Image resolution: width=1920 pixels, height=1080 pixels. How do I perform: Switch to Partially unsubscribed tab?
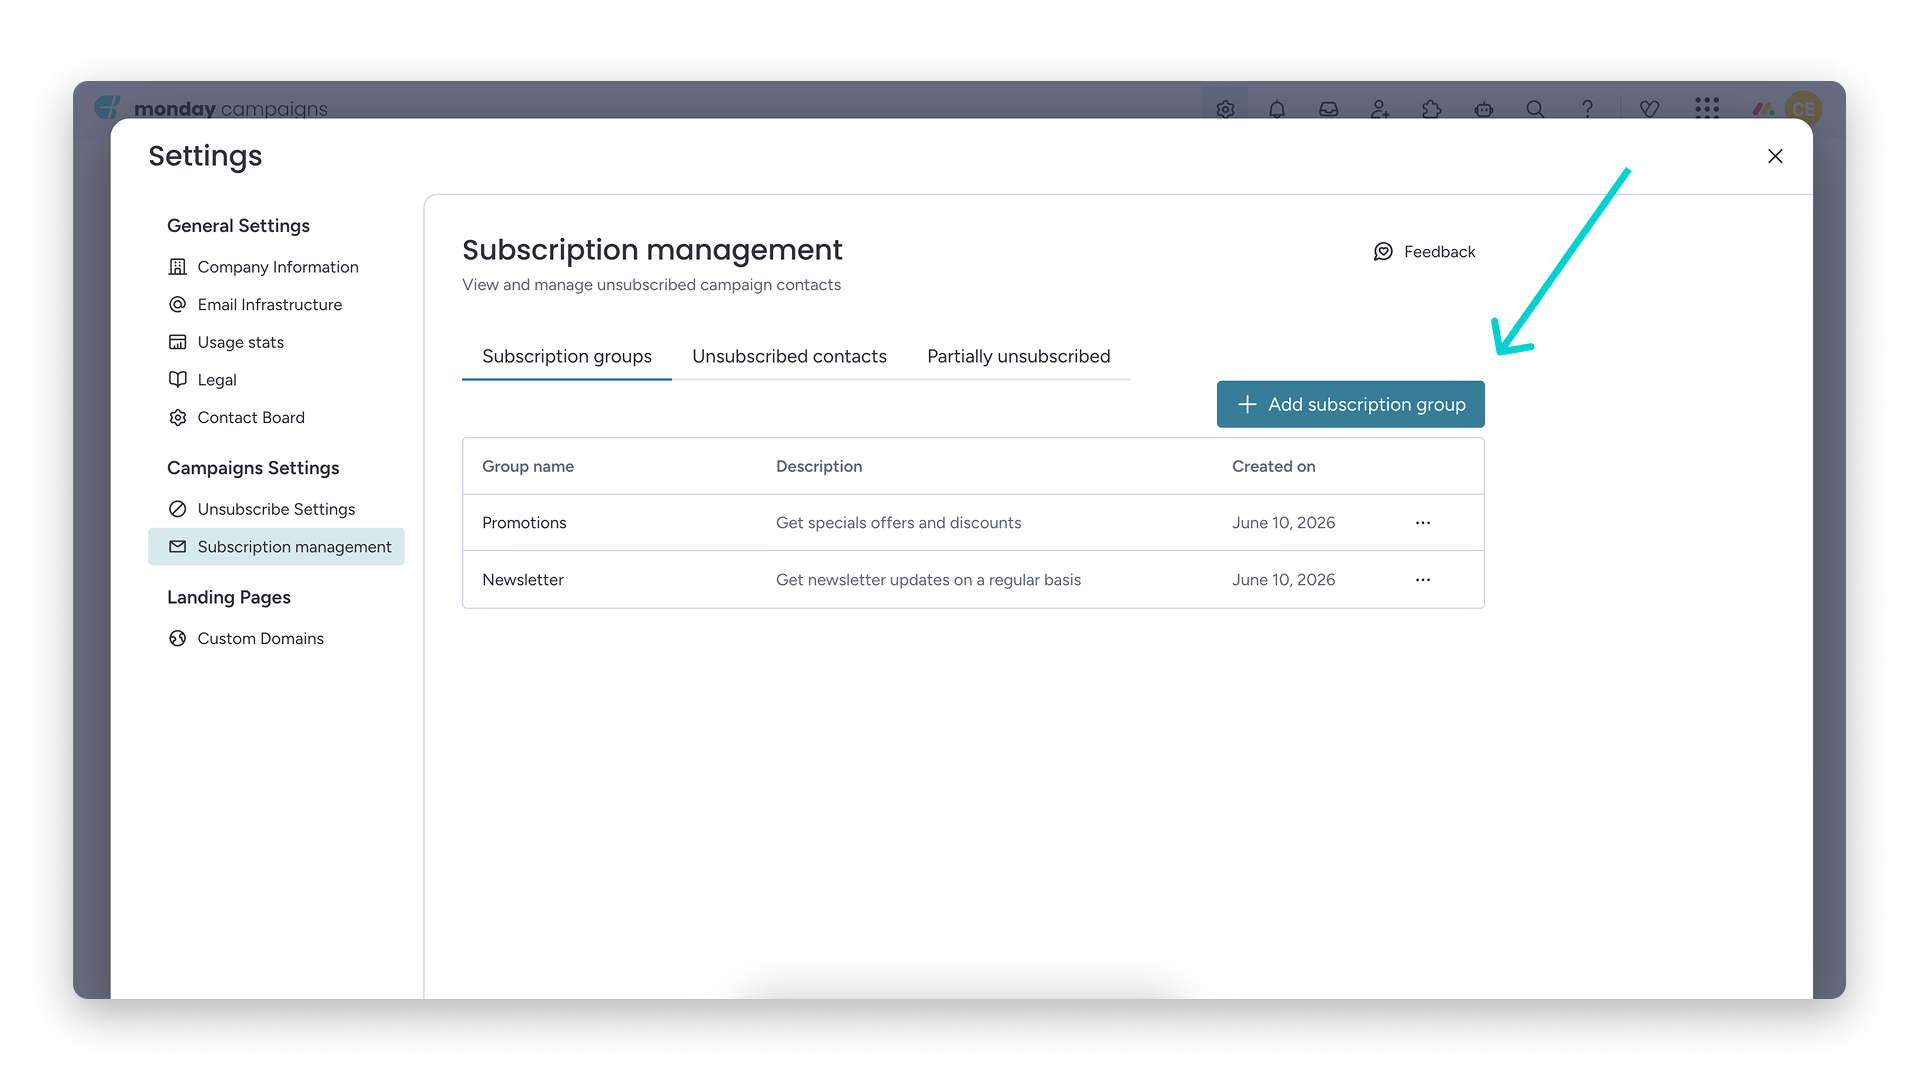coord(1018,356)
